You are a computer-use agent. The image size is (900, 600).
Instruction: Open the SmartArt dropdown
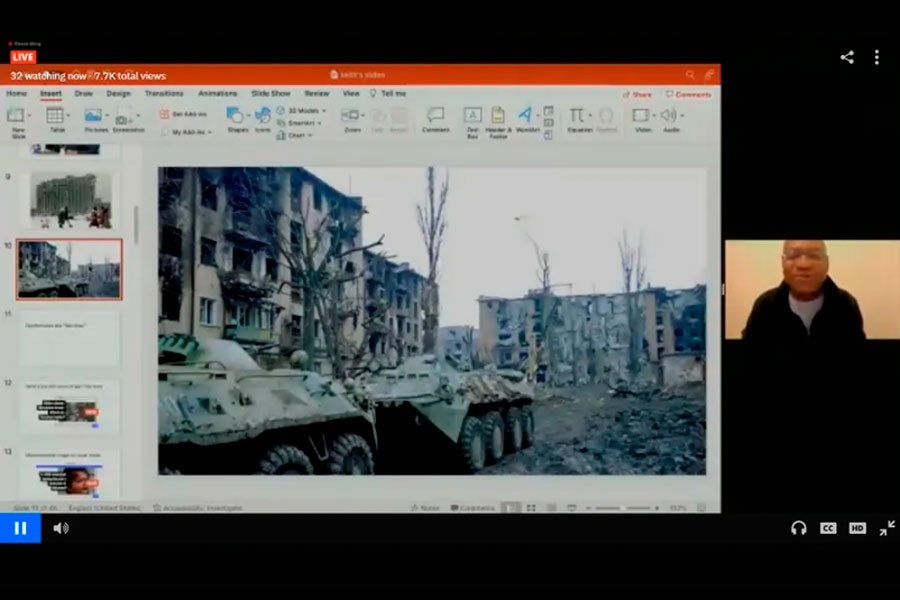coord(299,123)
